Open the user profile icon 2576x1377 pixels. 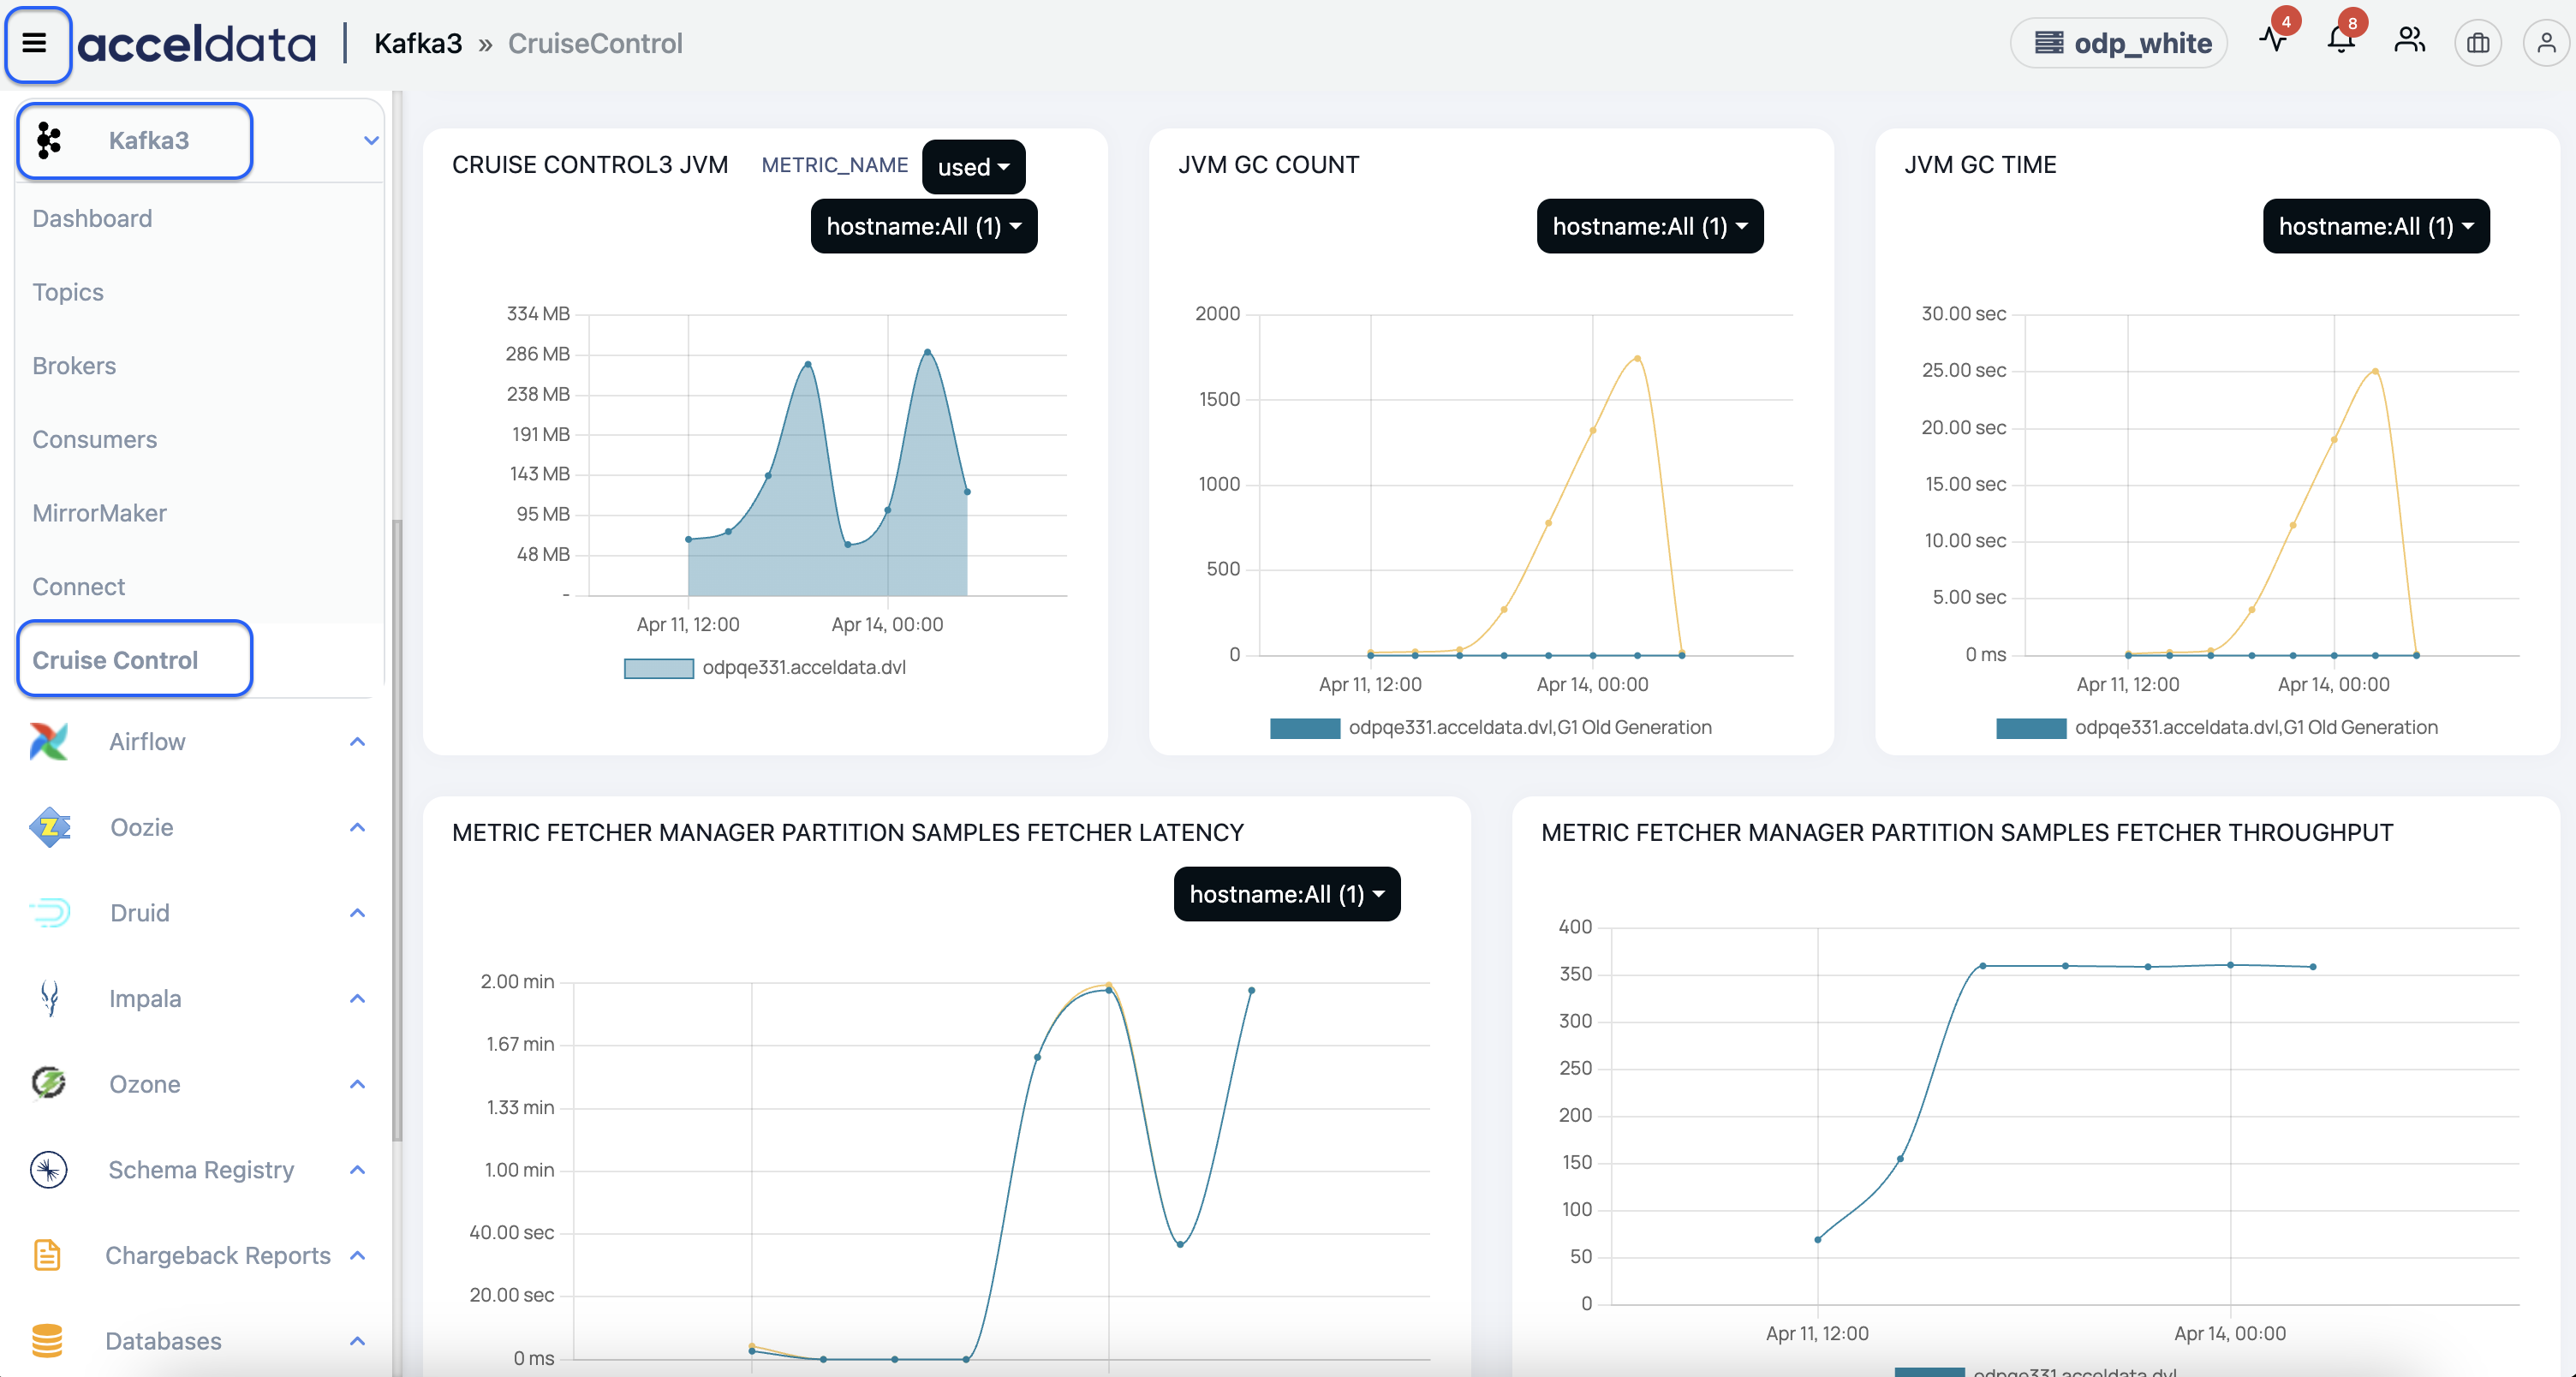pyautogui.click(x=2546, y=43)
